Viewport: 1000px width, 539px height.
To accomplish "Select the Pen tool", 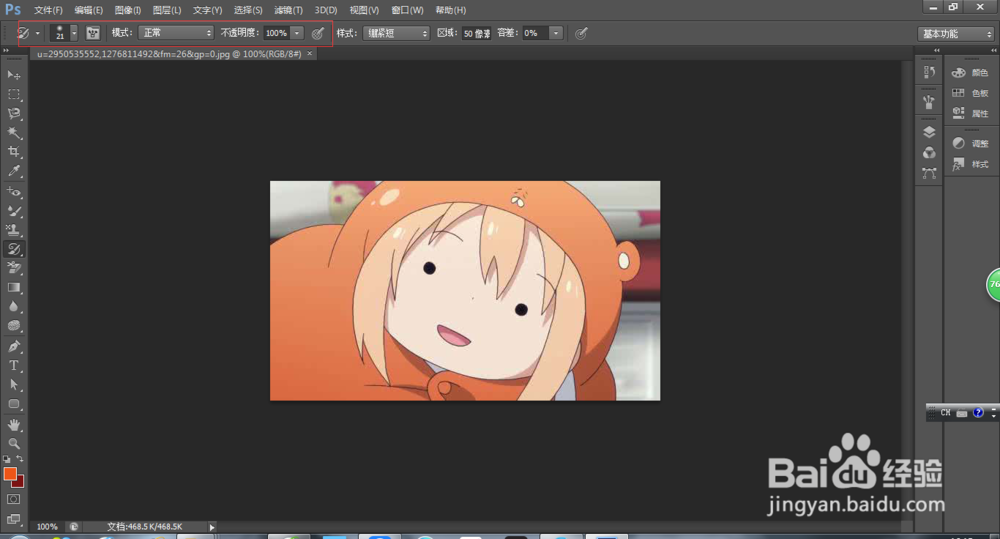I will (13, 346).
